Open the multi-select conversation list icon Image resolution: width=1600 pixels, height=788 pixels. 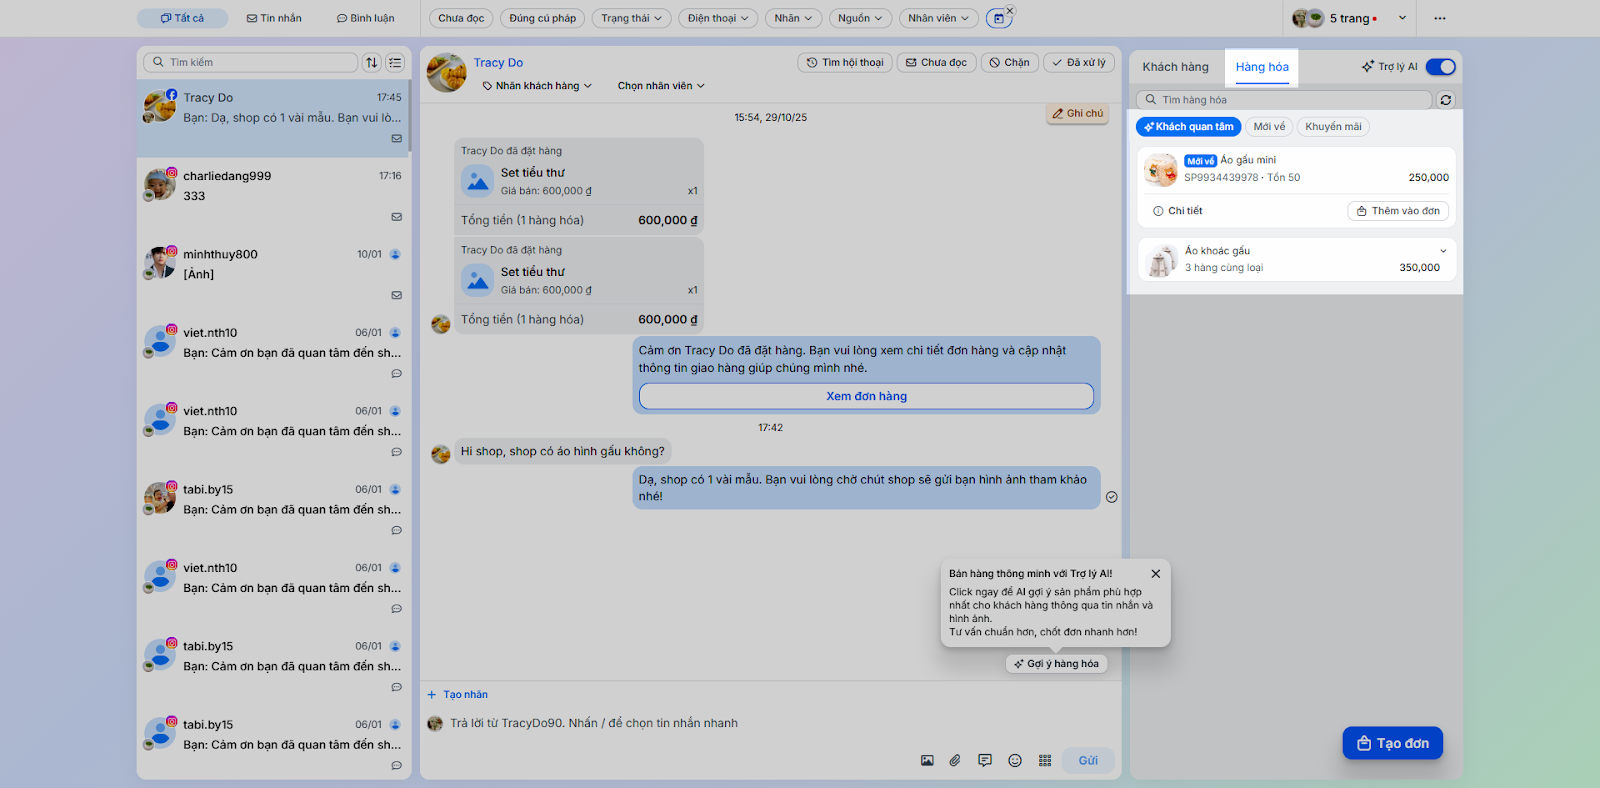[395, 62]
